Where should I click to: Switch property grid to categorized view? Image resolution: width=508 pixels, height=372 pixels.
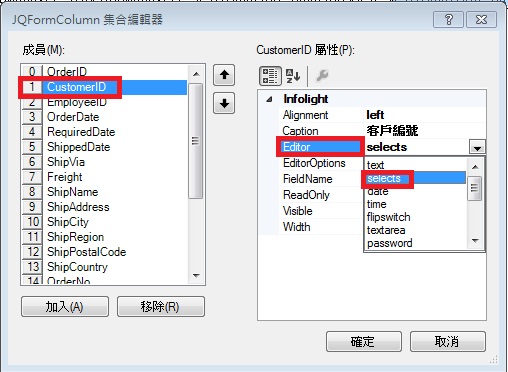coord(270,76)
